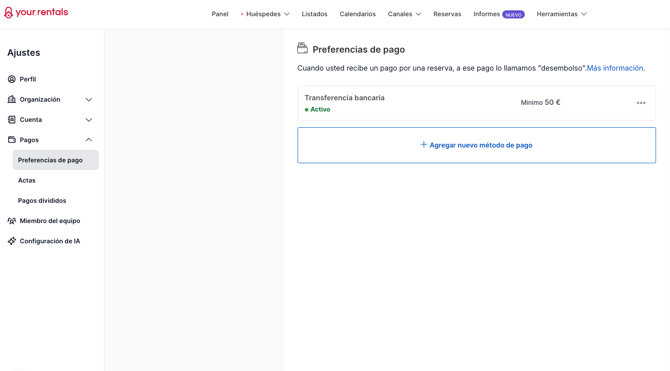This screenshot has height=371, width=670.
Task: Select Preferencias de pago in sidebar
Action: coord(56,160)
